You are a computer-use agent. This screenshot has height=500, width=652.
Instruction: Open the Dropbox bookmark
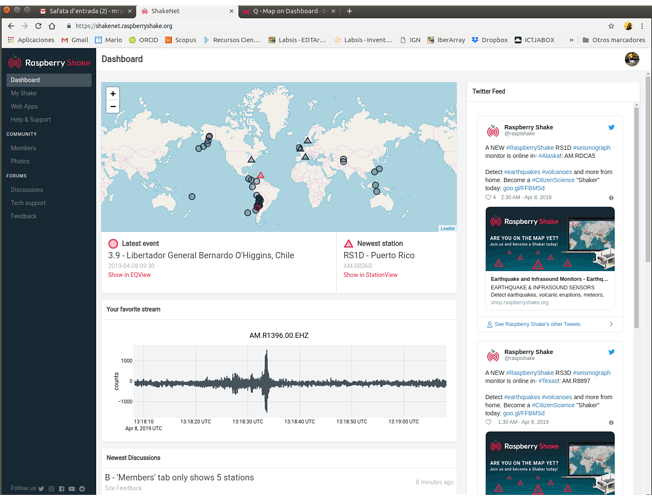coord(489,40)
